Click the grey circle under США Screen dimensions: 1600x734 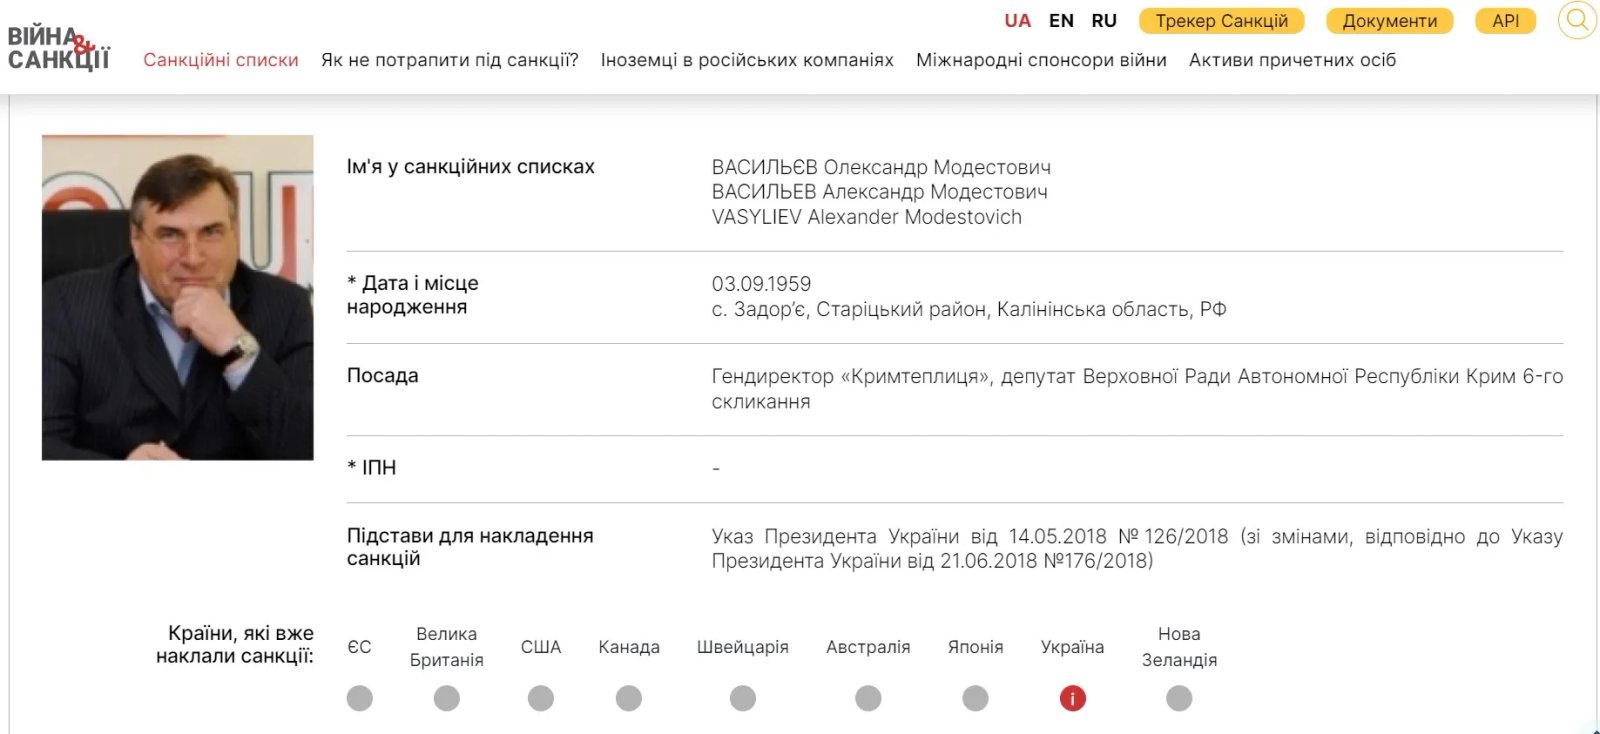point(541,698)
